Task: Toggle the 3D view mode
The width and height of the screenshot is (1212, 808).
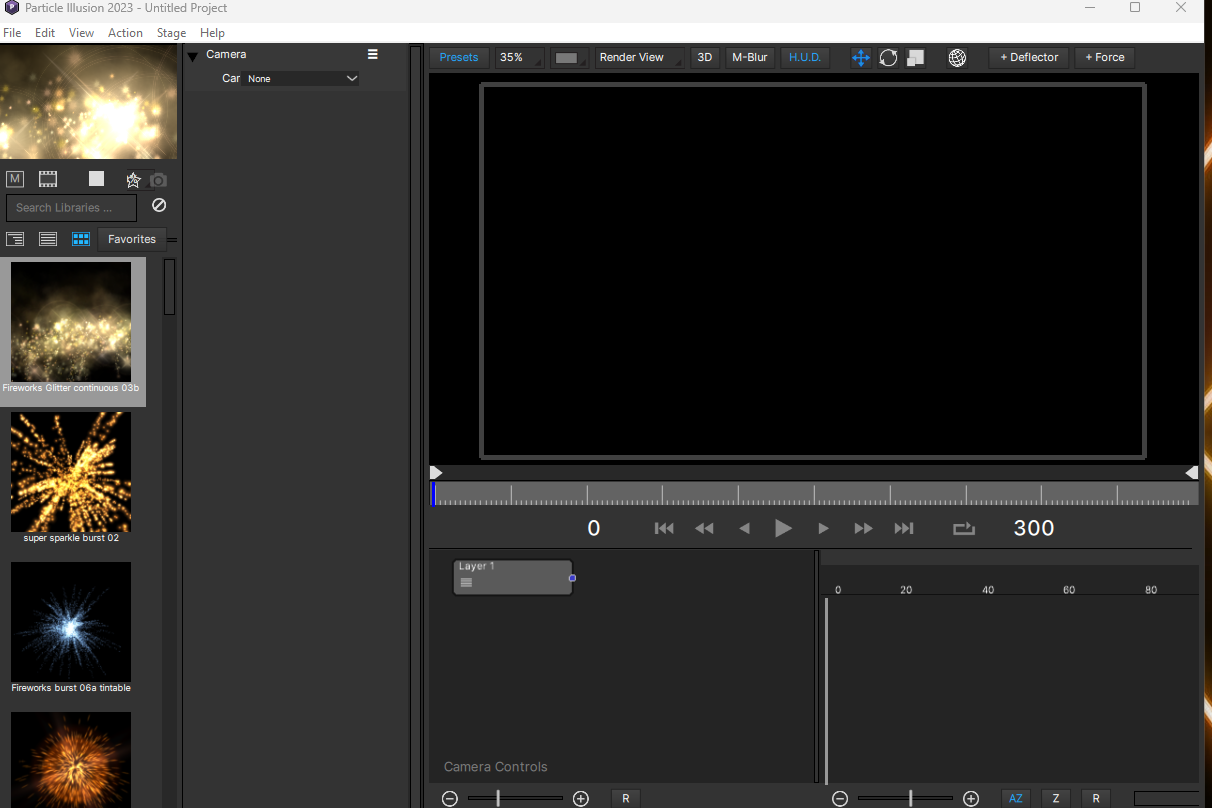Action: (704, 58)
